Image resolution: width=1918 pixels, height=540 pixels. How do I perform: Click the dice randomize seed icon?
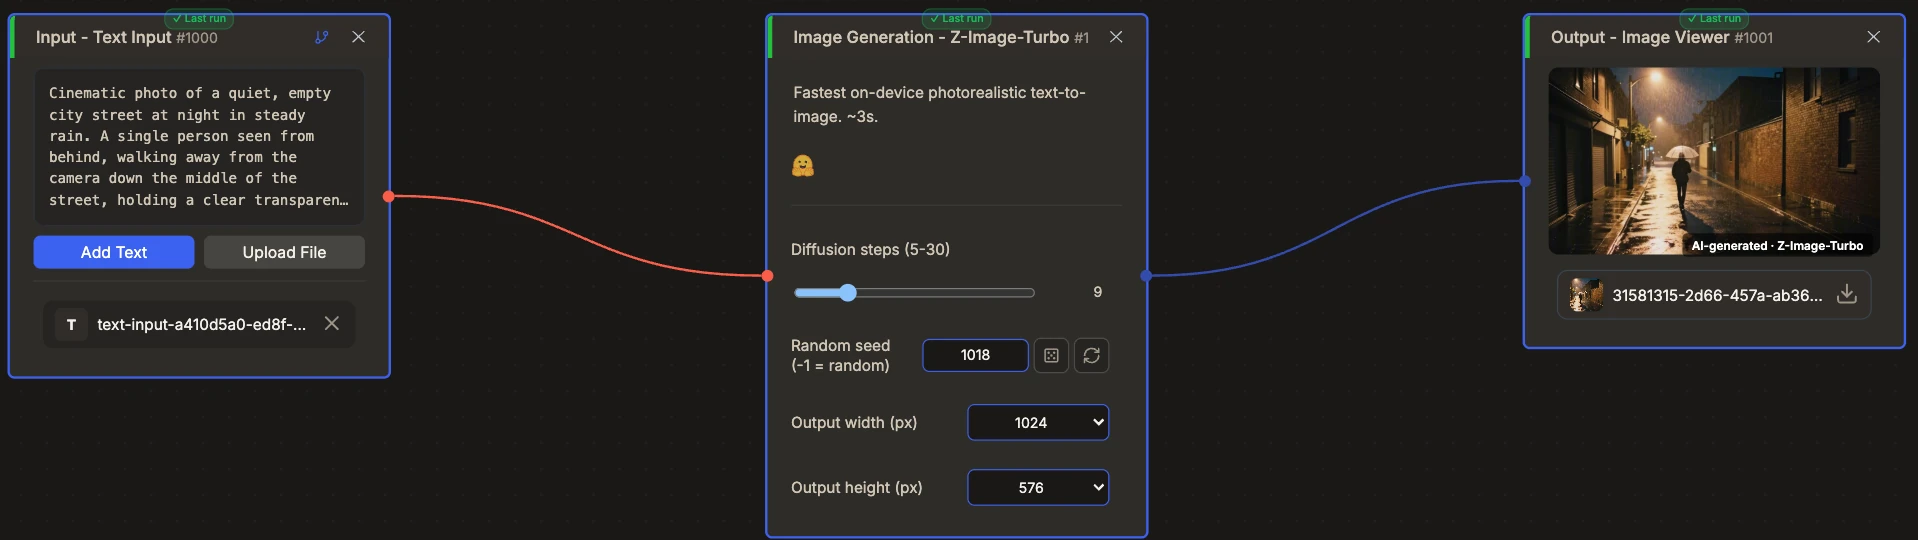(1051, 355)
